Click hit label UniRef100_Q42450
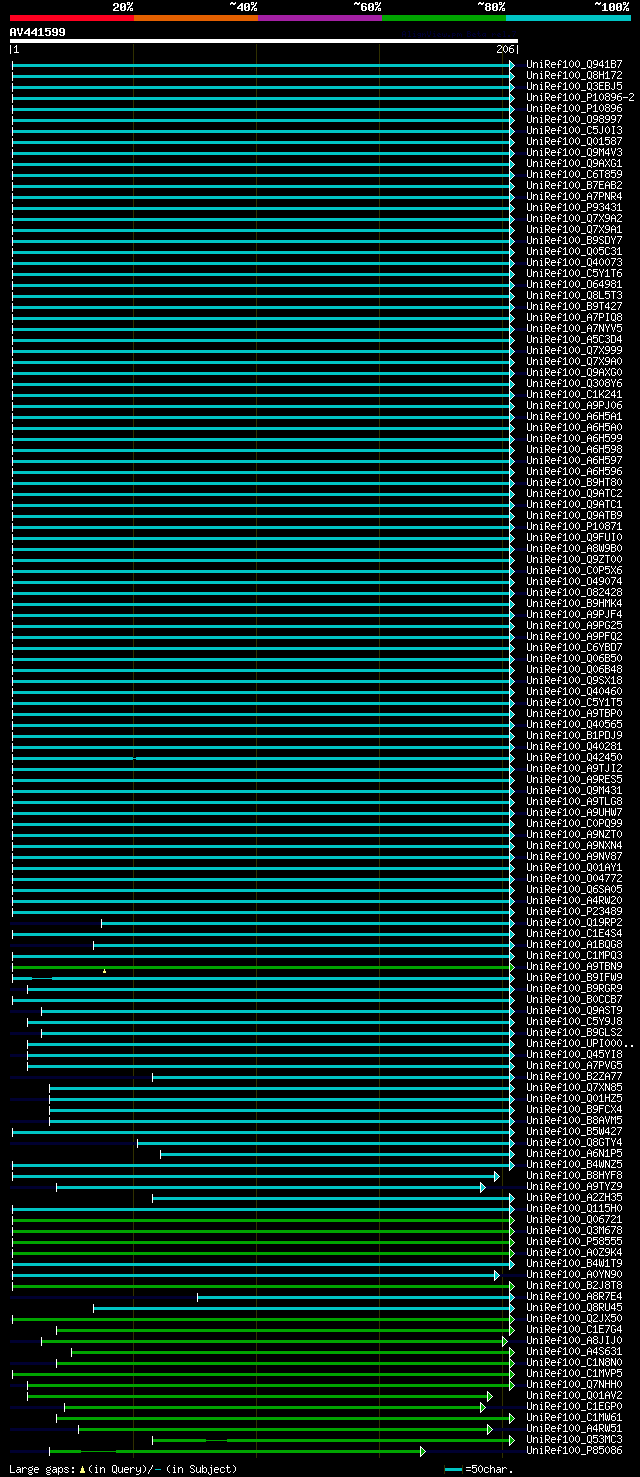The image size is (640, 1477). point(574,757)
